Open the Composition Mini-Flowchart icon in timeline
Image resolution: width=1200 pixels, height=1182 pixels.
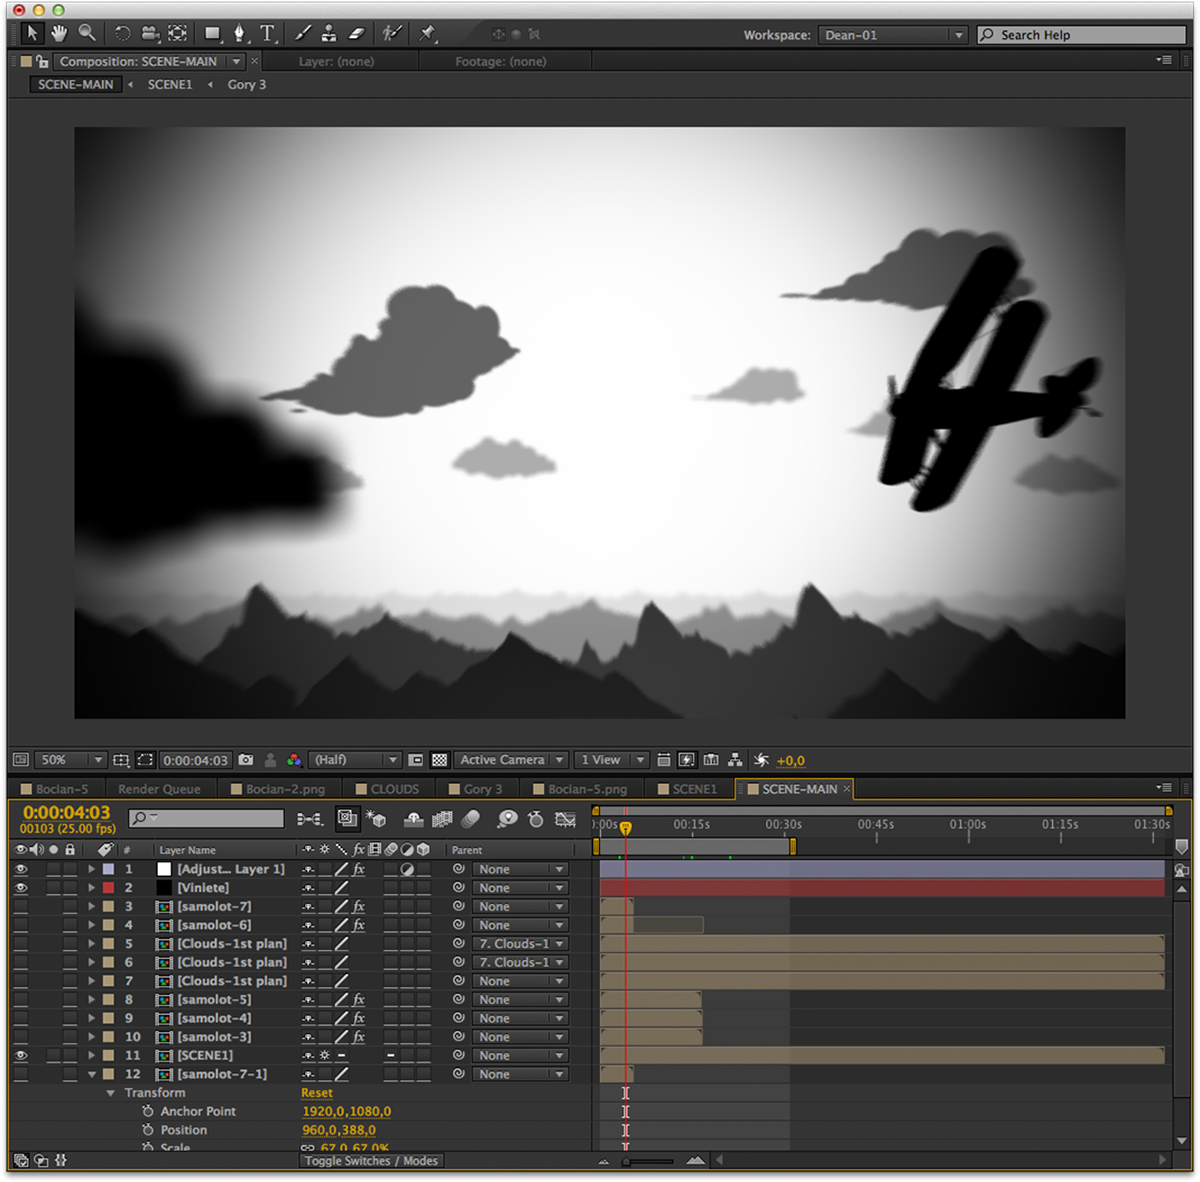309,819
